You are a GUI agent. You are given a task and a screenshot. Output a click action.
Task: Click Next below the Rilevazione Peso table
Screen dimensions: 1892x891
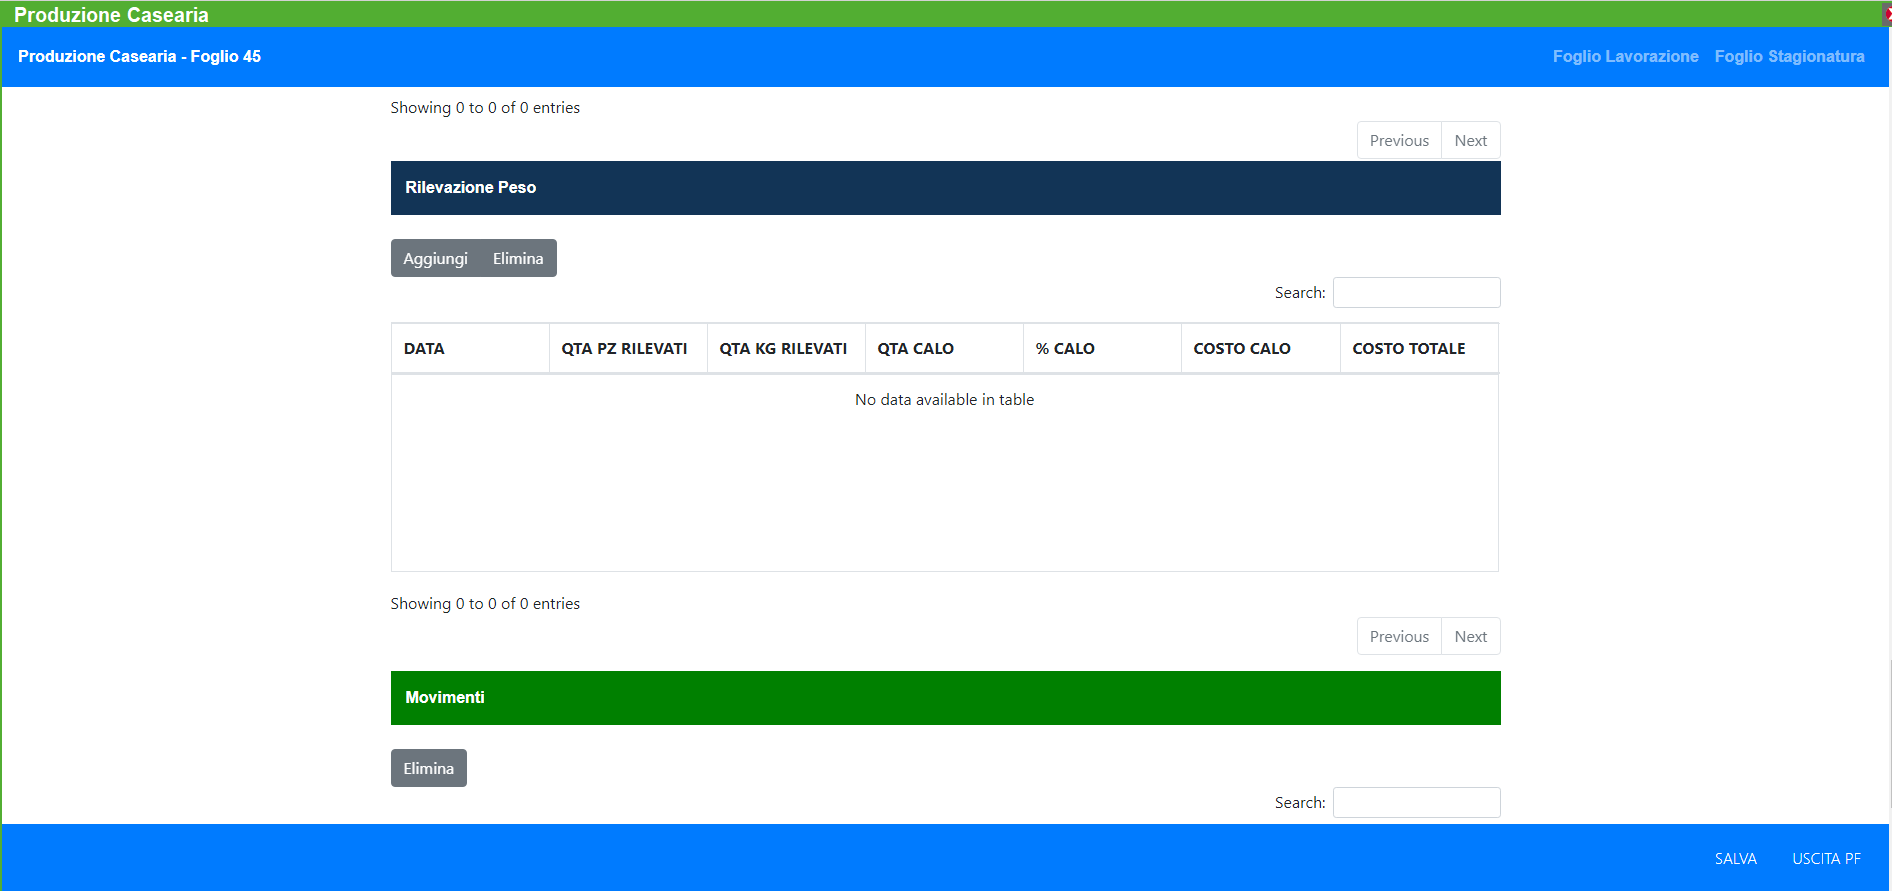(x=1470, y=637)
